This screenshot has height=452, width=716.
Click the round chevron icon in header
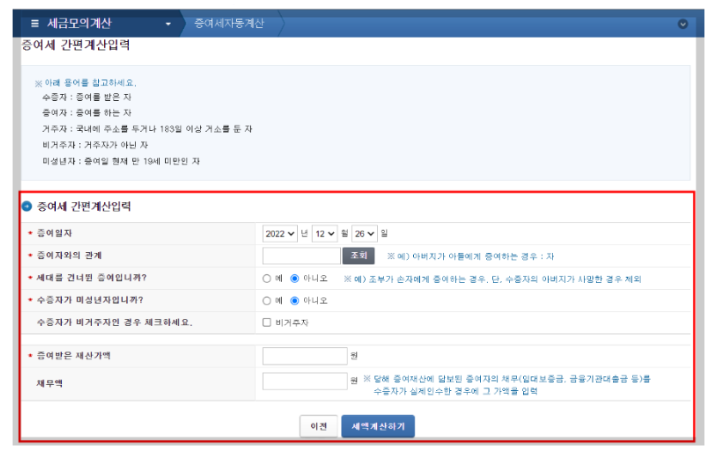click(683, 24)
